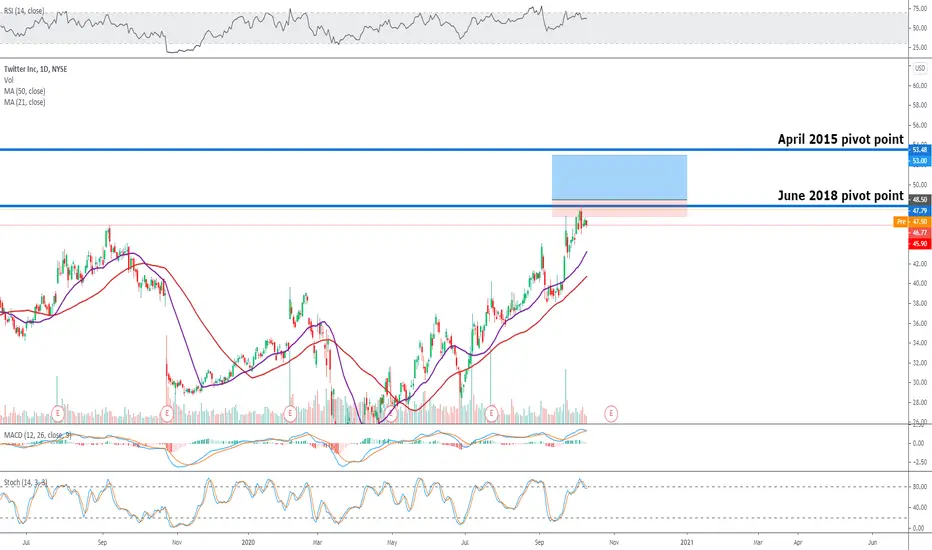
Task: Click the May label on the time axis
Action: click(x=392, y=542)
